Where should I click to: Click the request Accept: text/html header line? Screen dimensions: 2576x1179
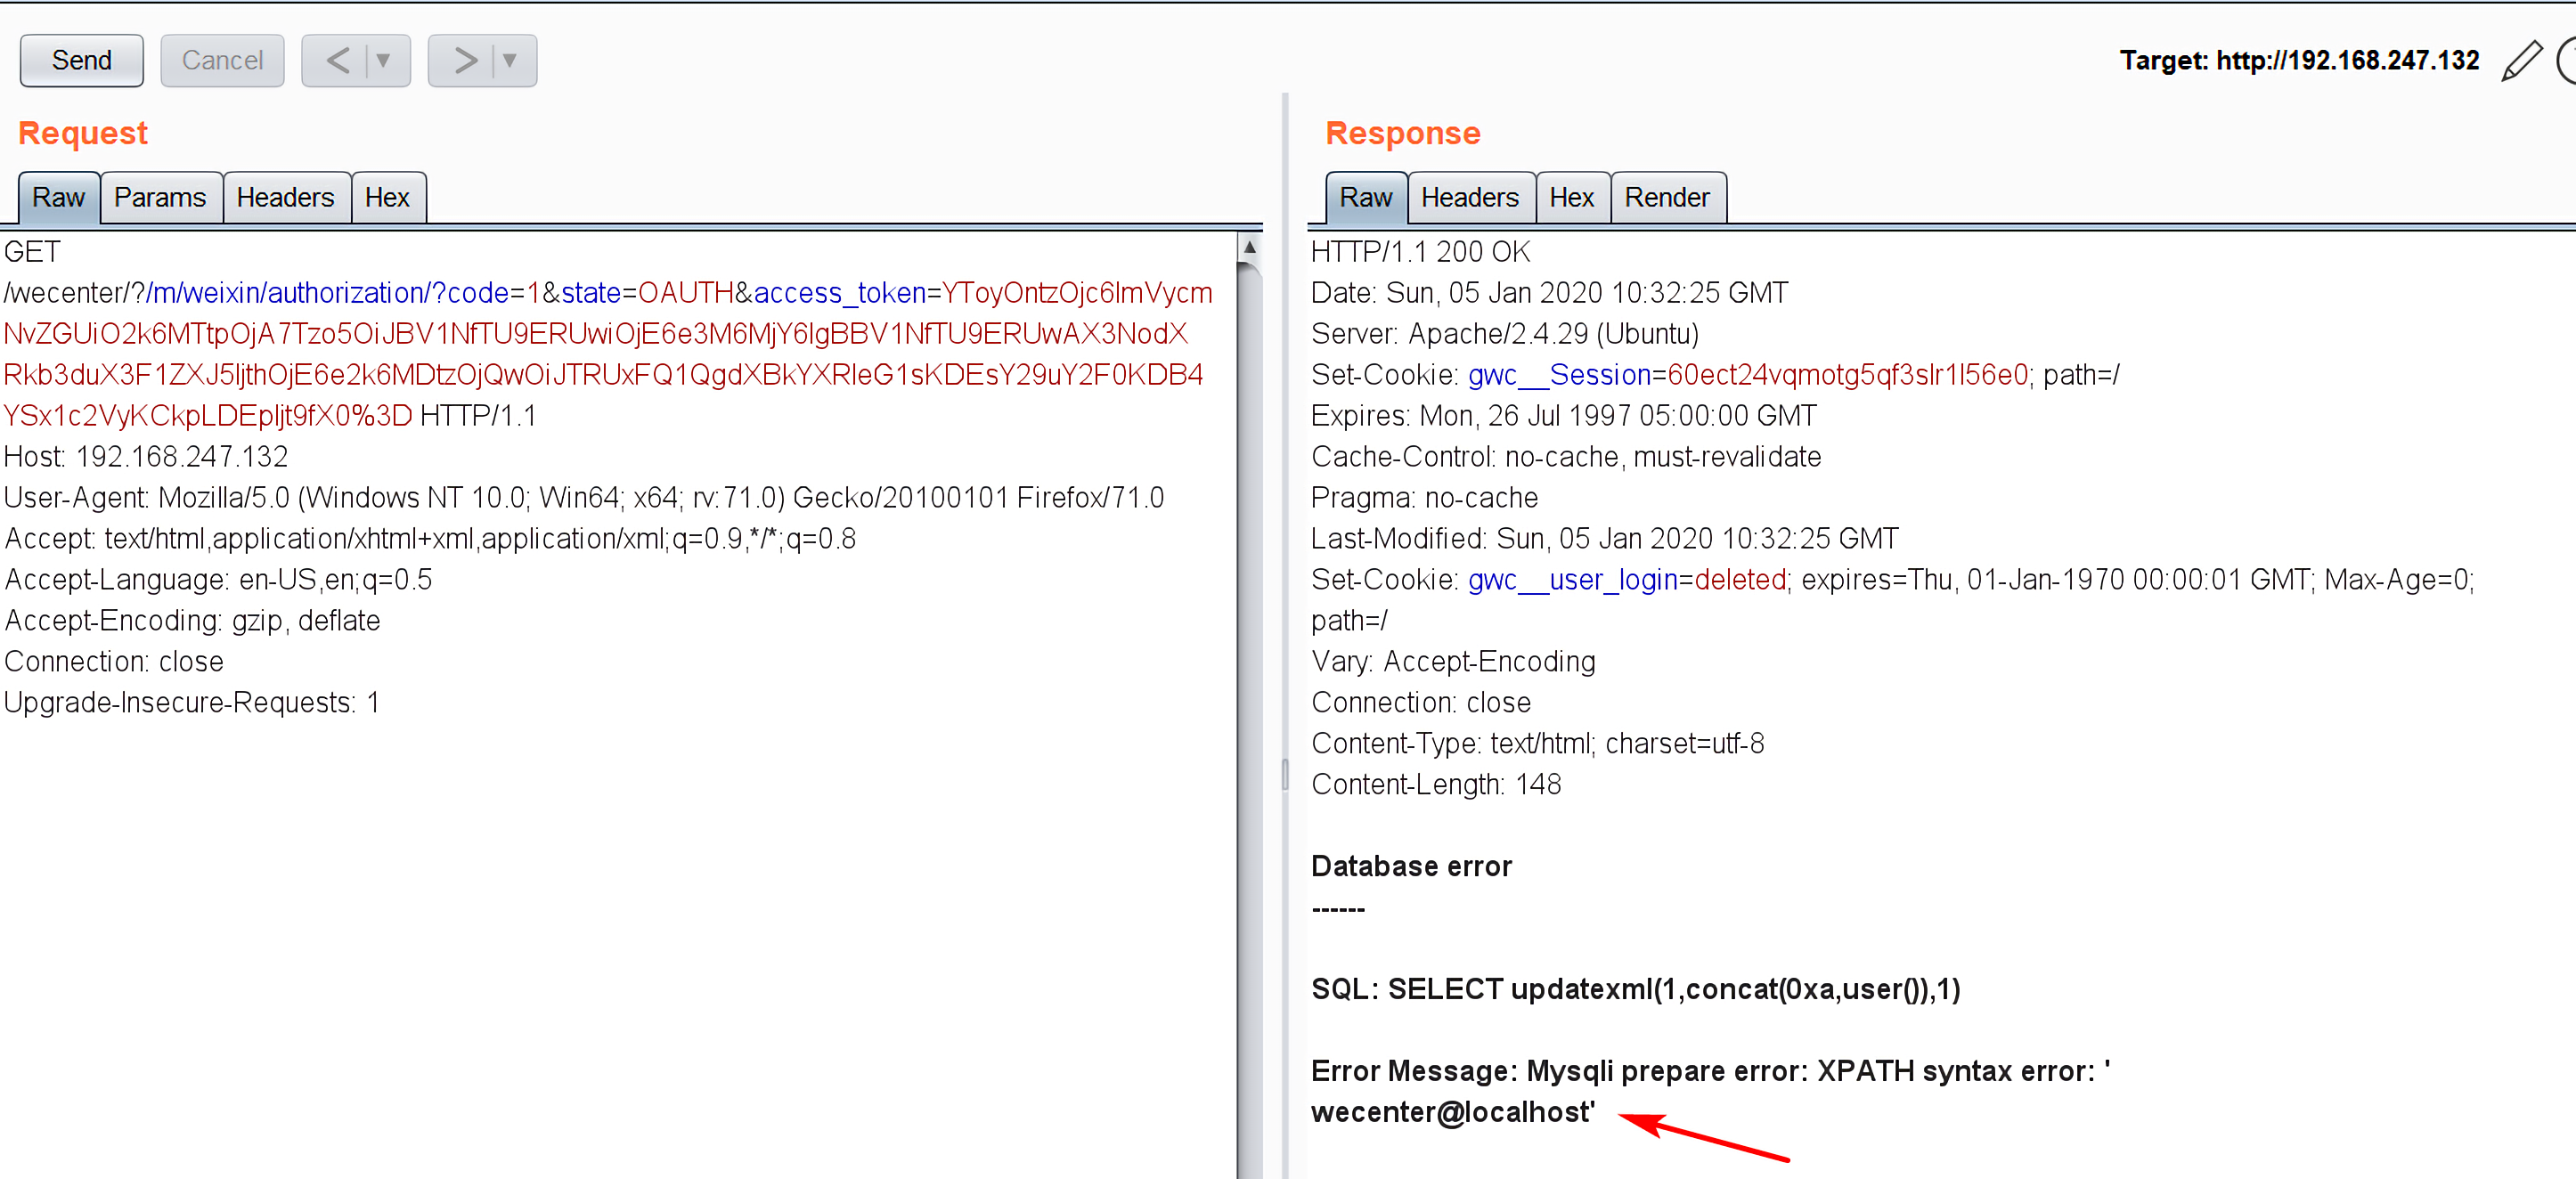tap(430, 539)
